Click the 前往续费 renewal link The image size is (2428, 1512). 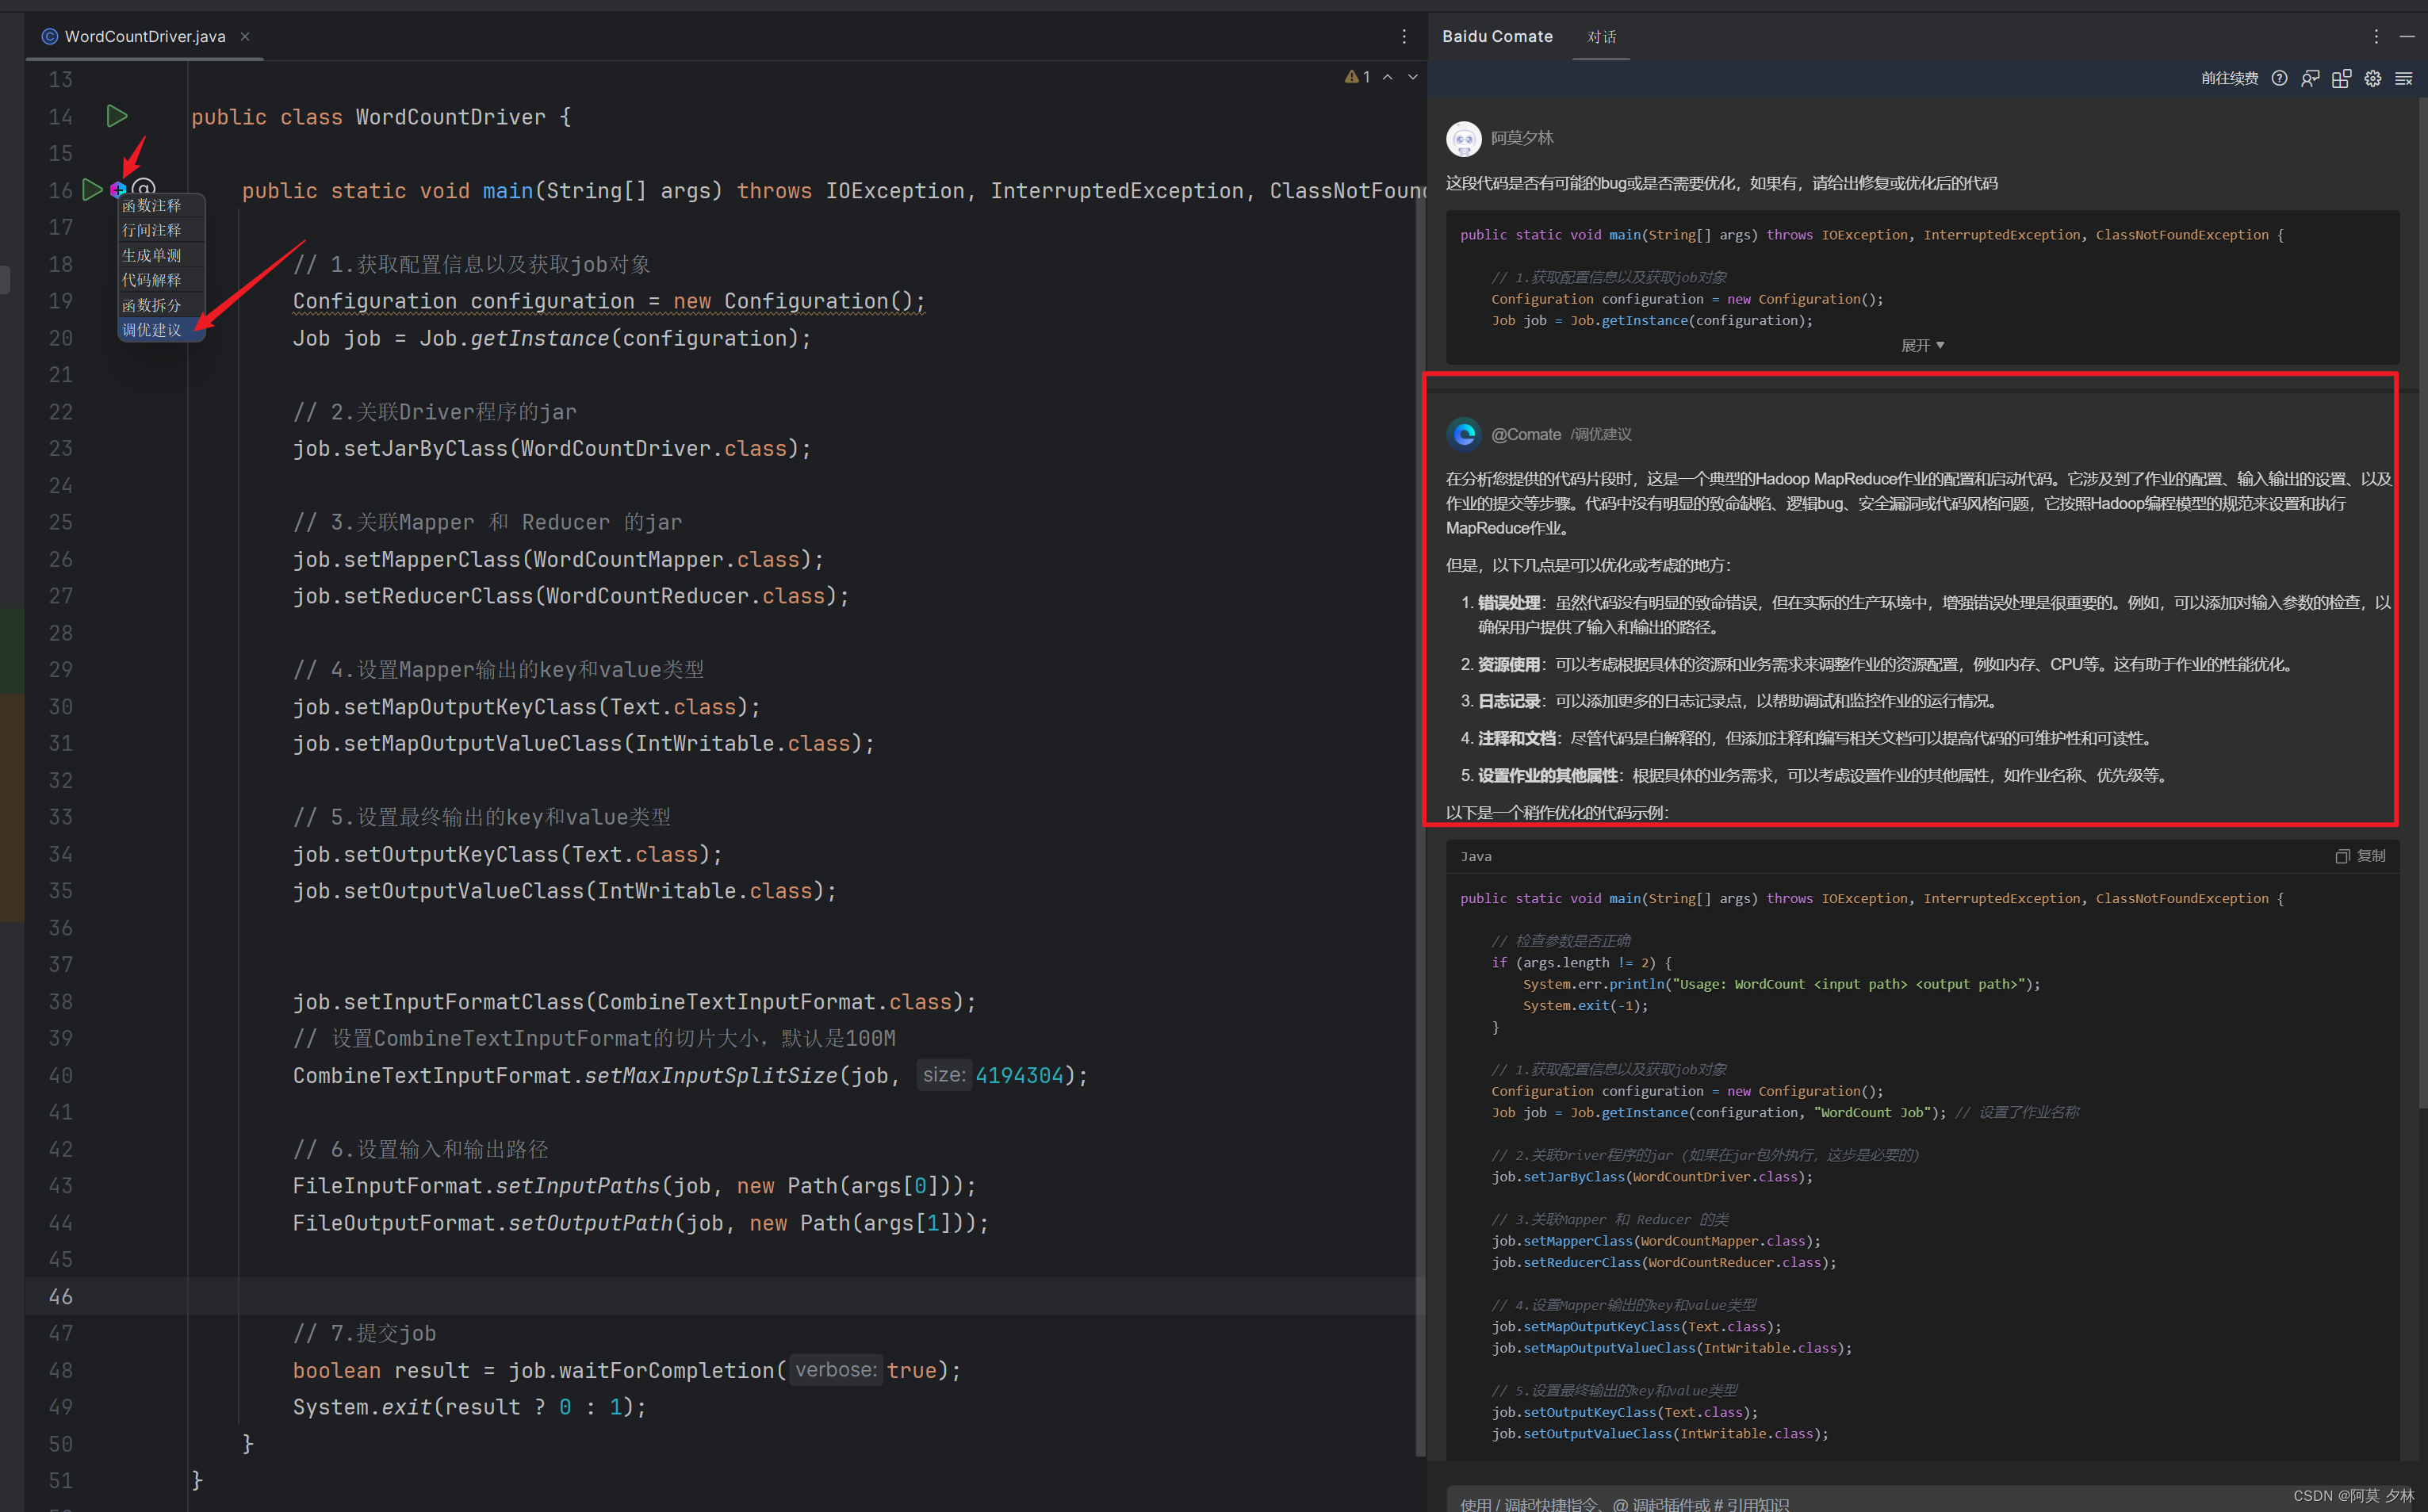coord(2229,78)
